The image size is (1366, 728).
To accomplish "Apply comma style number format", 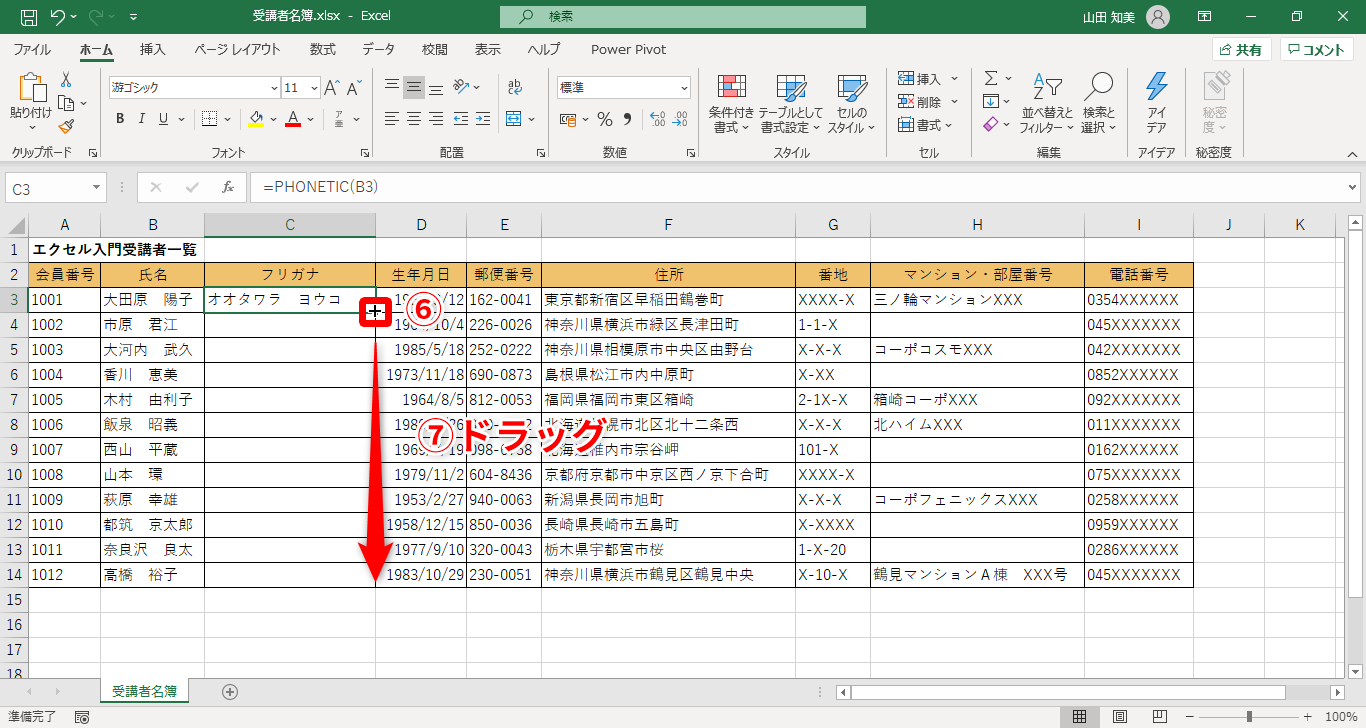I will [628, 119].
